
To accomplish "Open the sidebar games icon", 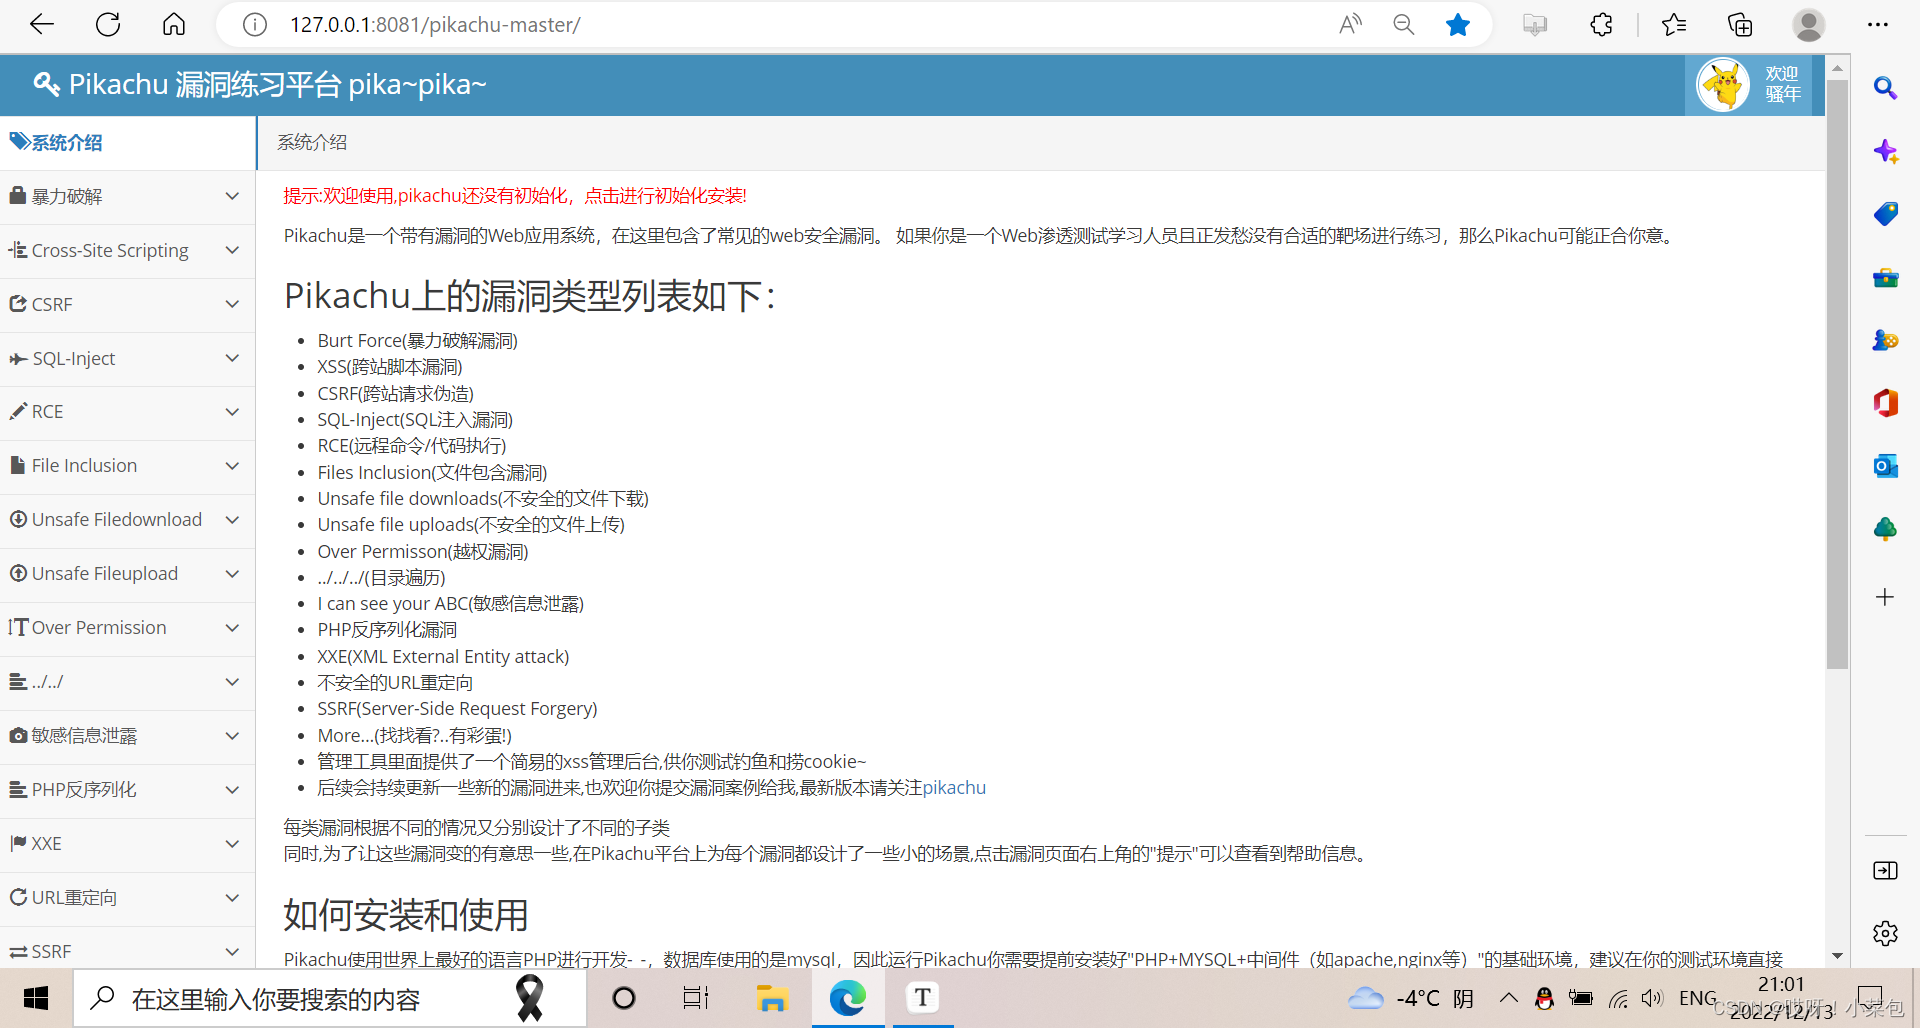I will 1885,341.
